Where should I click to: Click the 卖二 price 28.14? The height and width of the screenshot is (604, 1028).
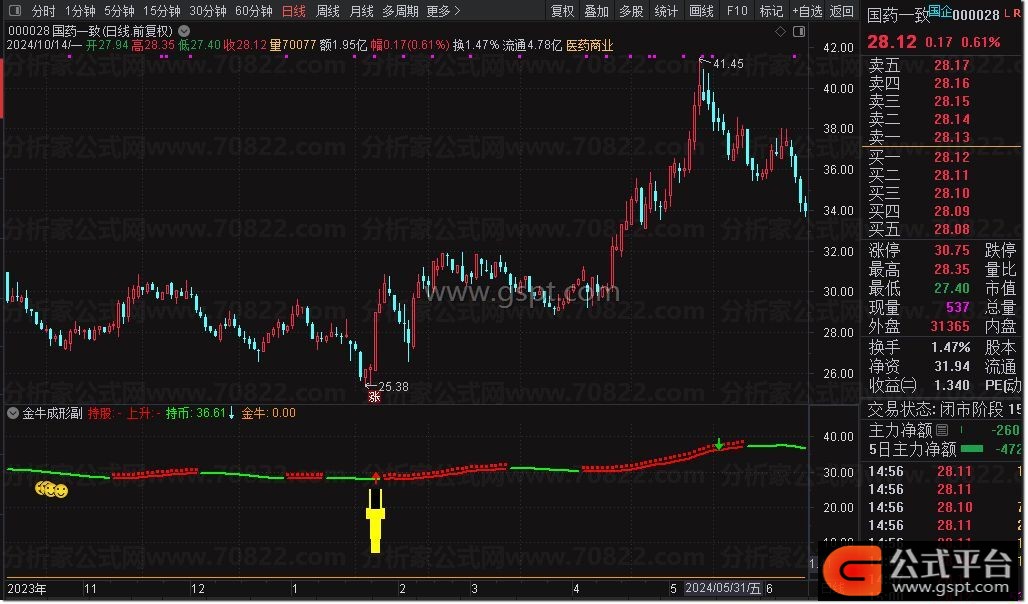(951, 119)
